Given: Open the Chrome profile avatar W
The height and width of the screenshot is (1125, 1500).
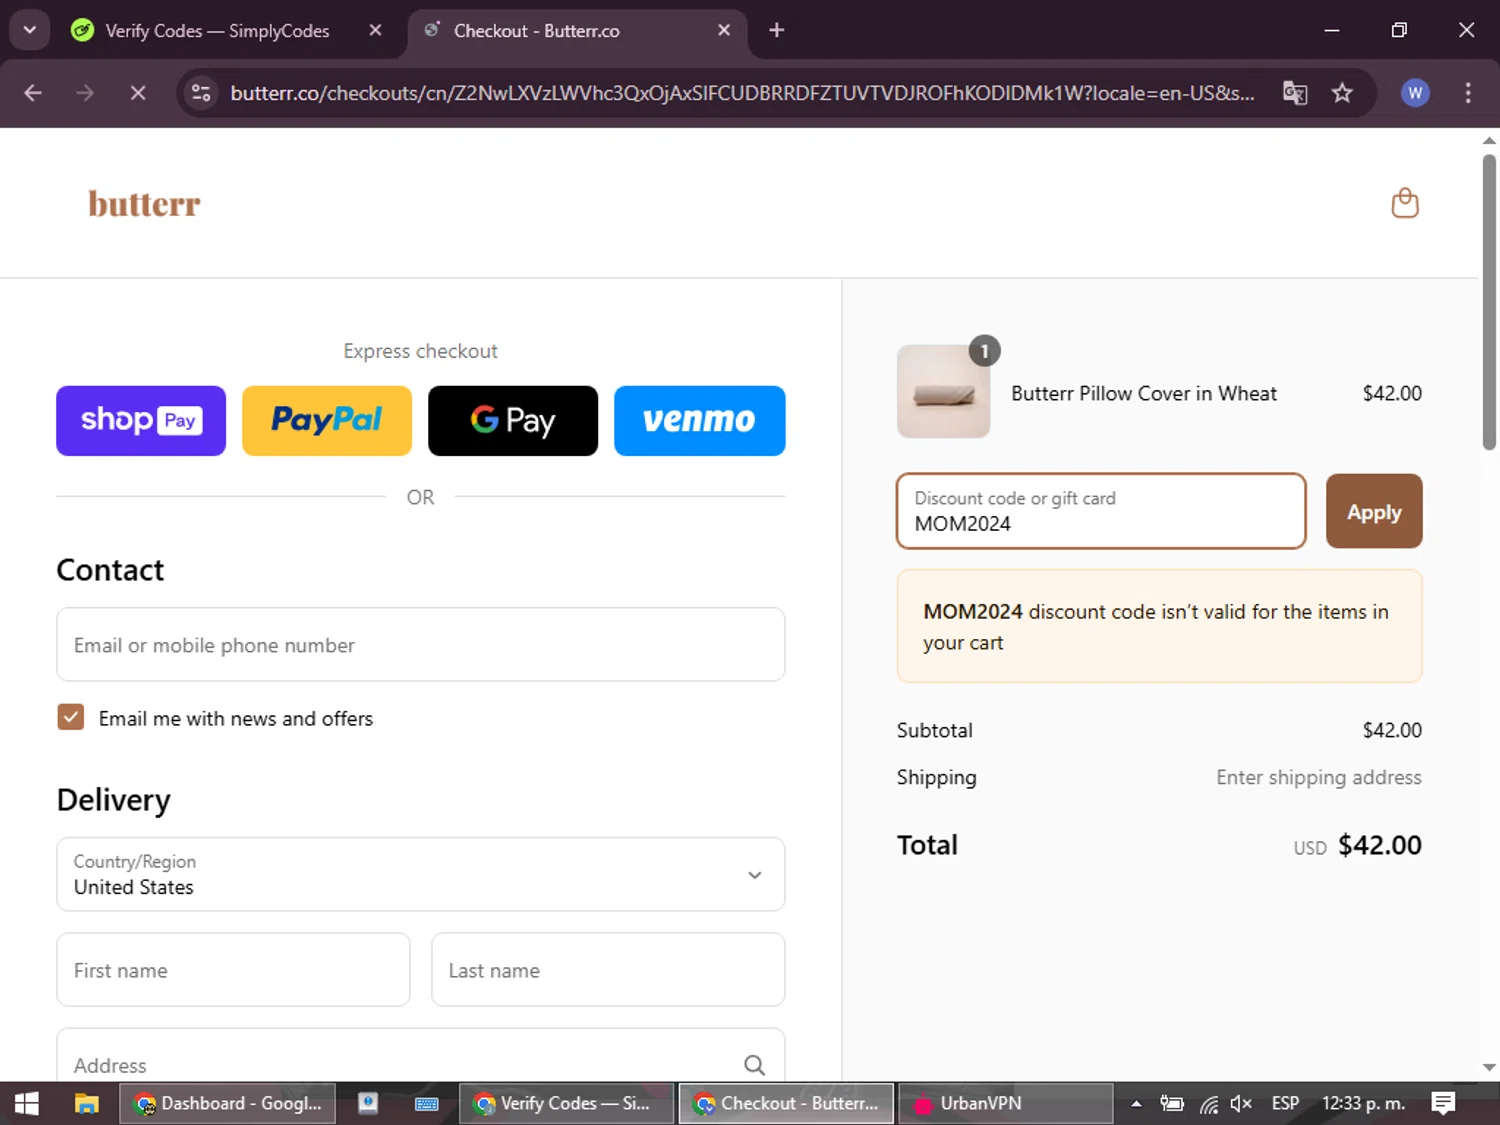Looking at the screenshot, I should (1415, 93).
